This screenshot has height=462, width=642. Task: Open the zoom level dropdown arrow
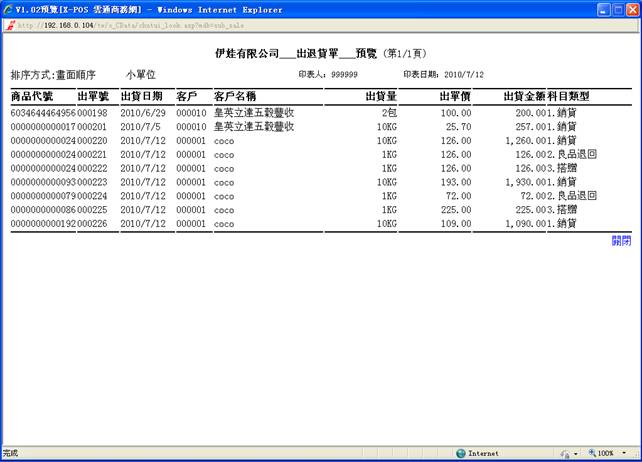point(622,453)
